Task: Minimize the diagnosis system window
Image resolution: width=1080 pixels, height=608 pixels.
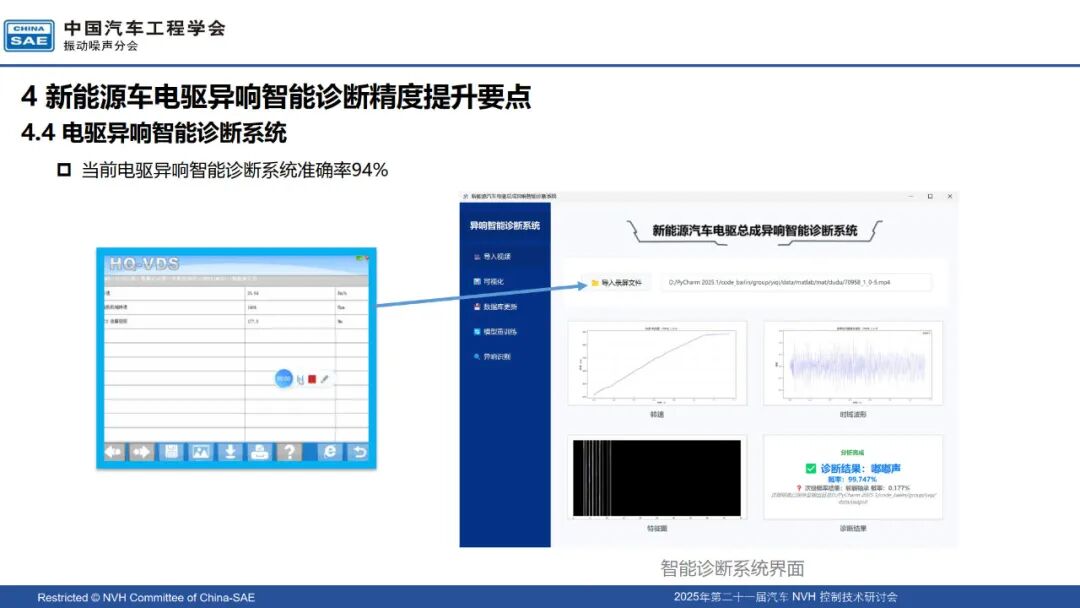Action: point(911,196)
